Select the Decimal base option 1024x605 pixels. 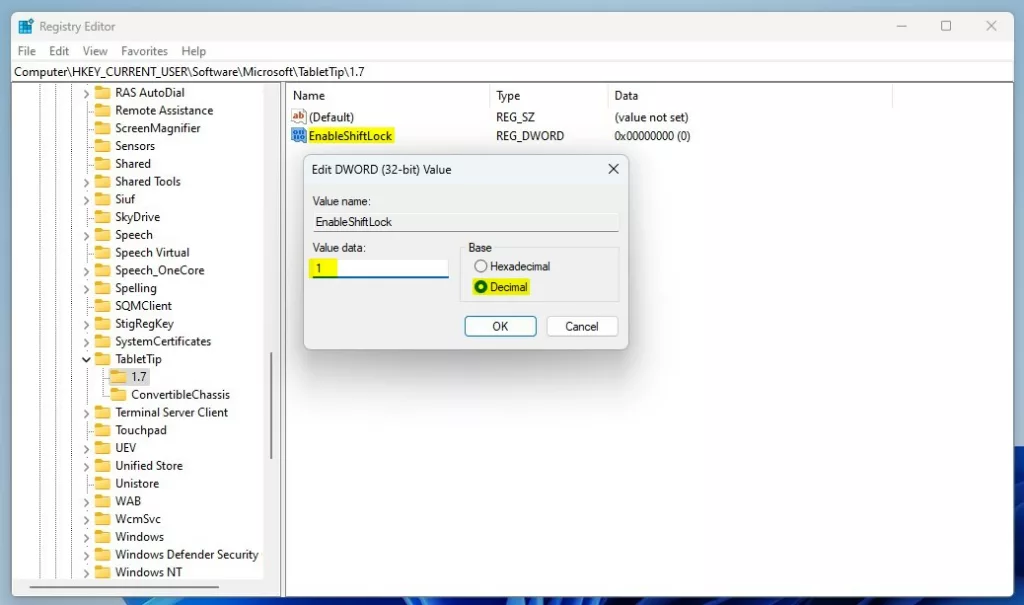tap(500, 287)
